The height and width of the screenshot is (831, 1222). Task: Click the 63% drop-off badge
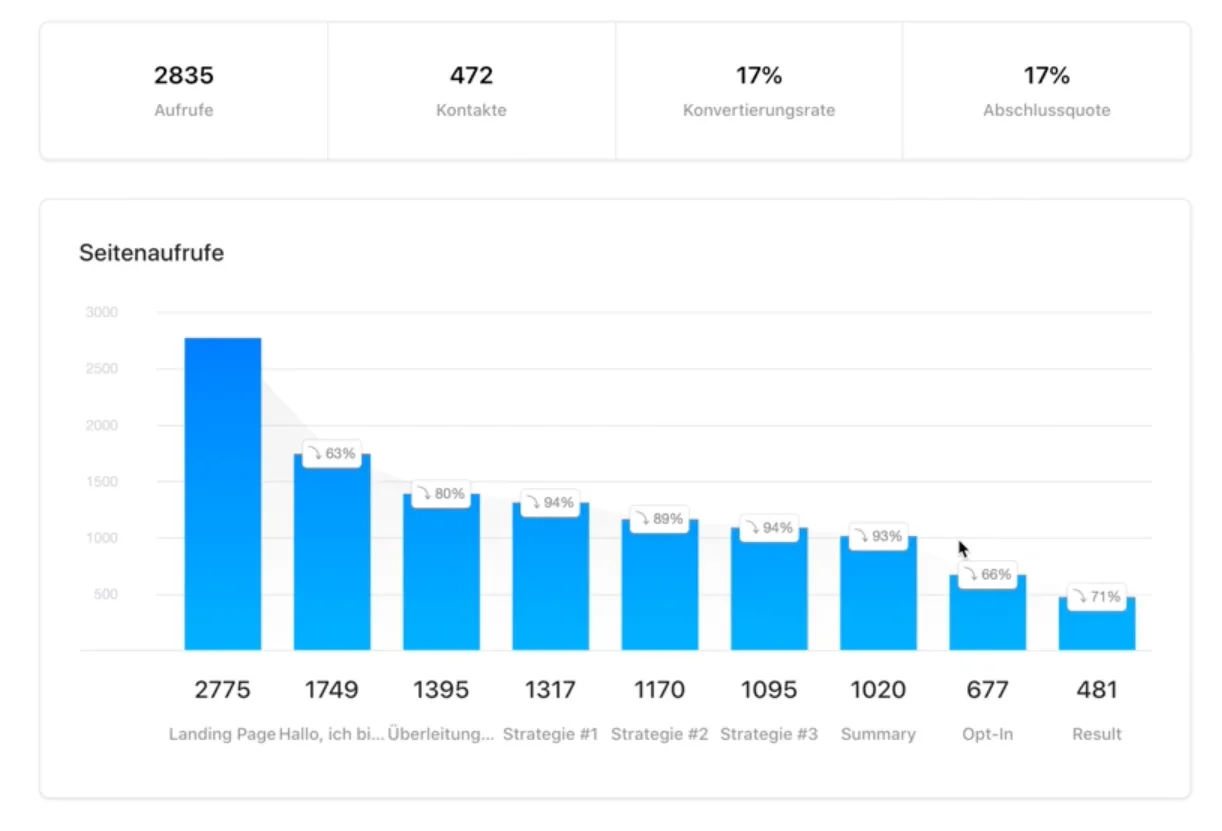pyautogui.click(x=332, y=453)
